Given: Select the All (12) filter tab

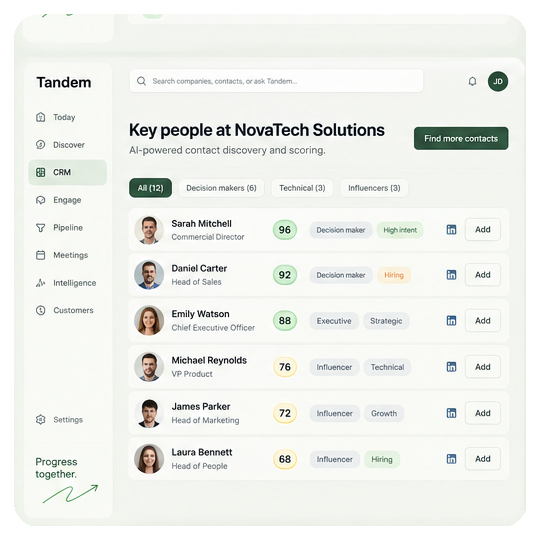Looking at the screenshot, I should pos(150,188).
